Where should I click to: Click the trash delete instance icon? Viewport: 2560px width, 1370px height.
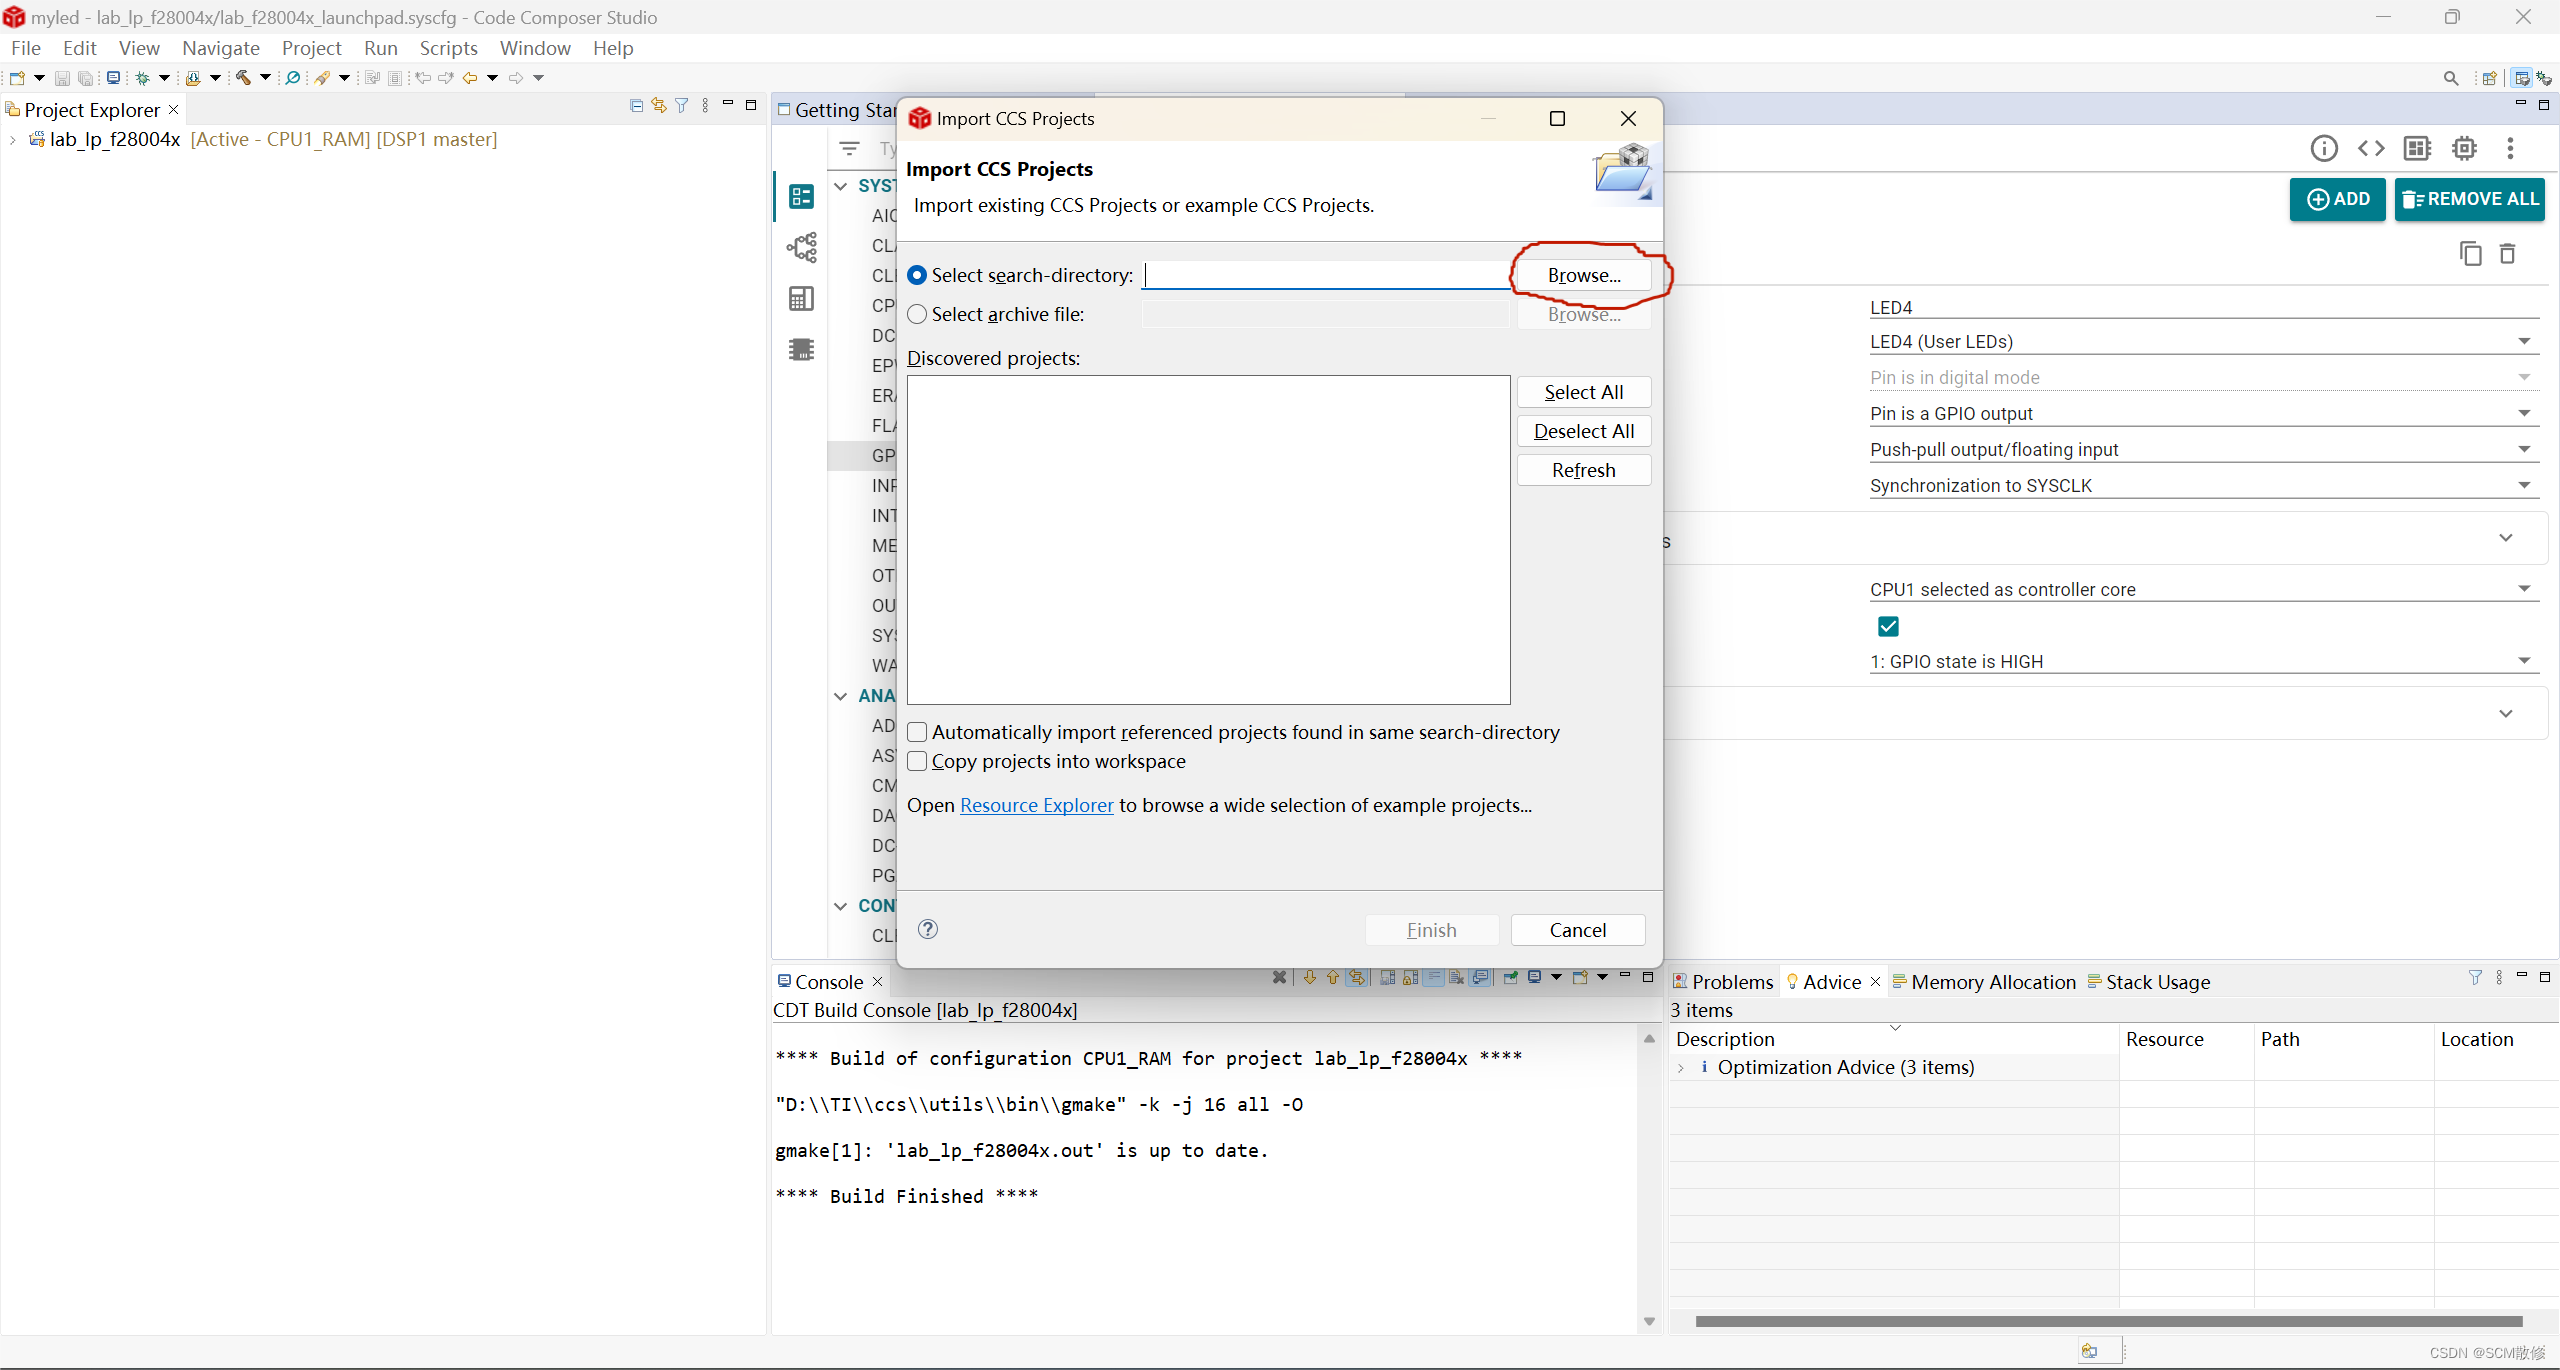[2507, 254]
